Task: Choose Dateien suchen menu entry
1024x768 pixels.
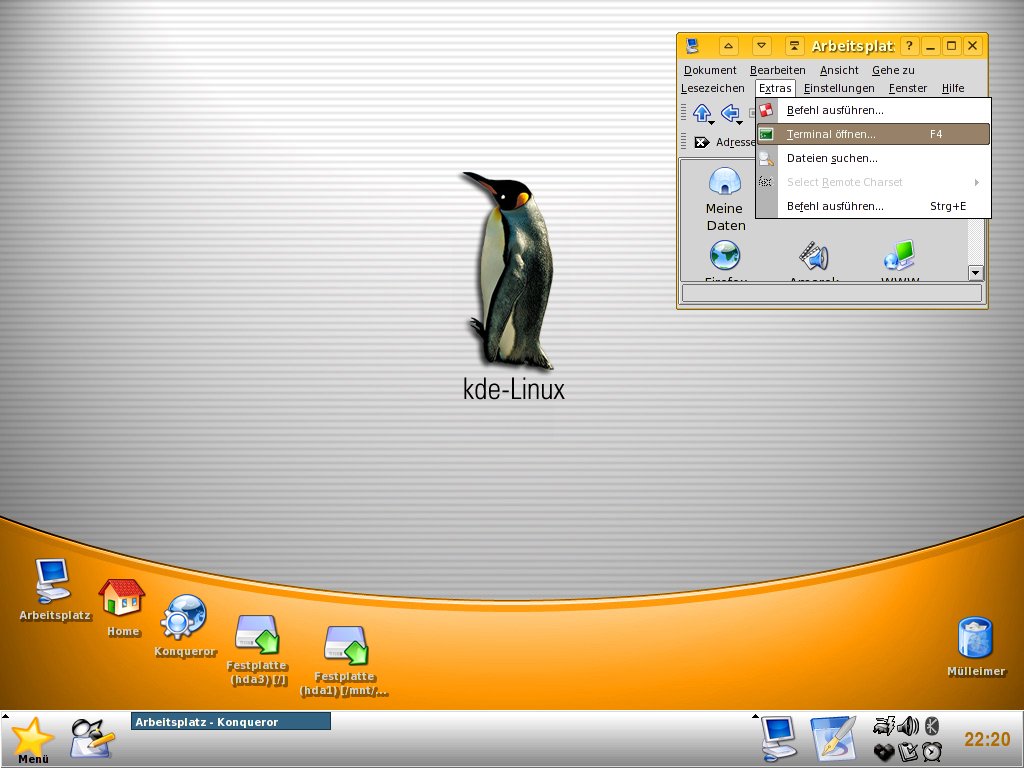Action: point(873,158)
